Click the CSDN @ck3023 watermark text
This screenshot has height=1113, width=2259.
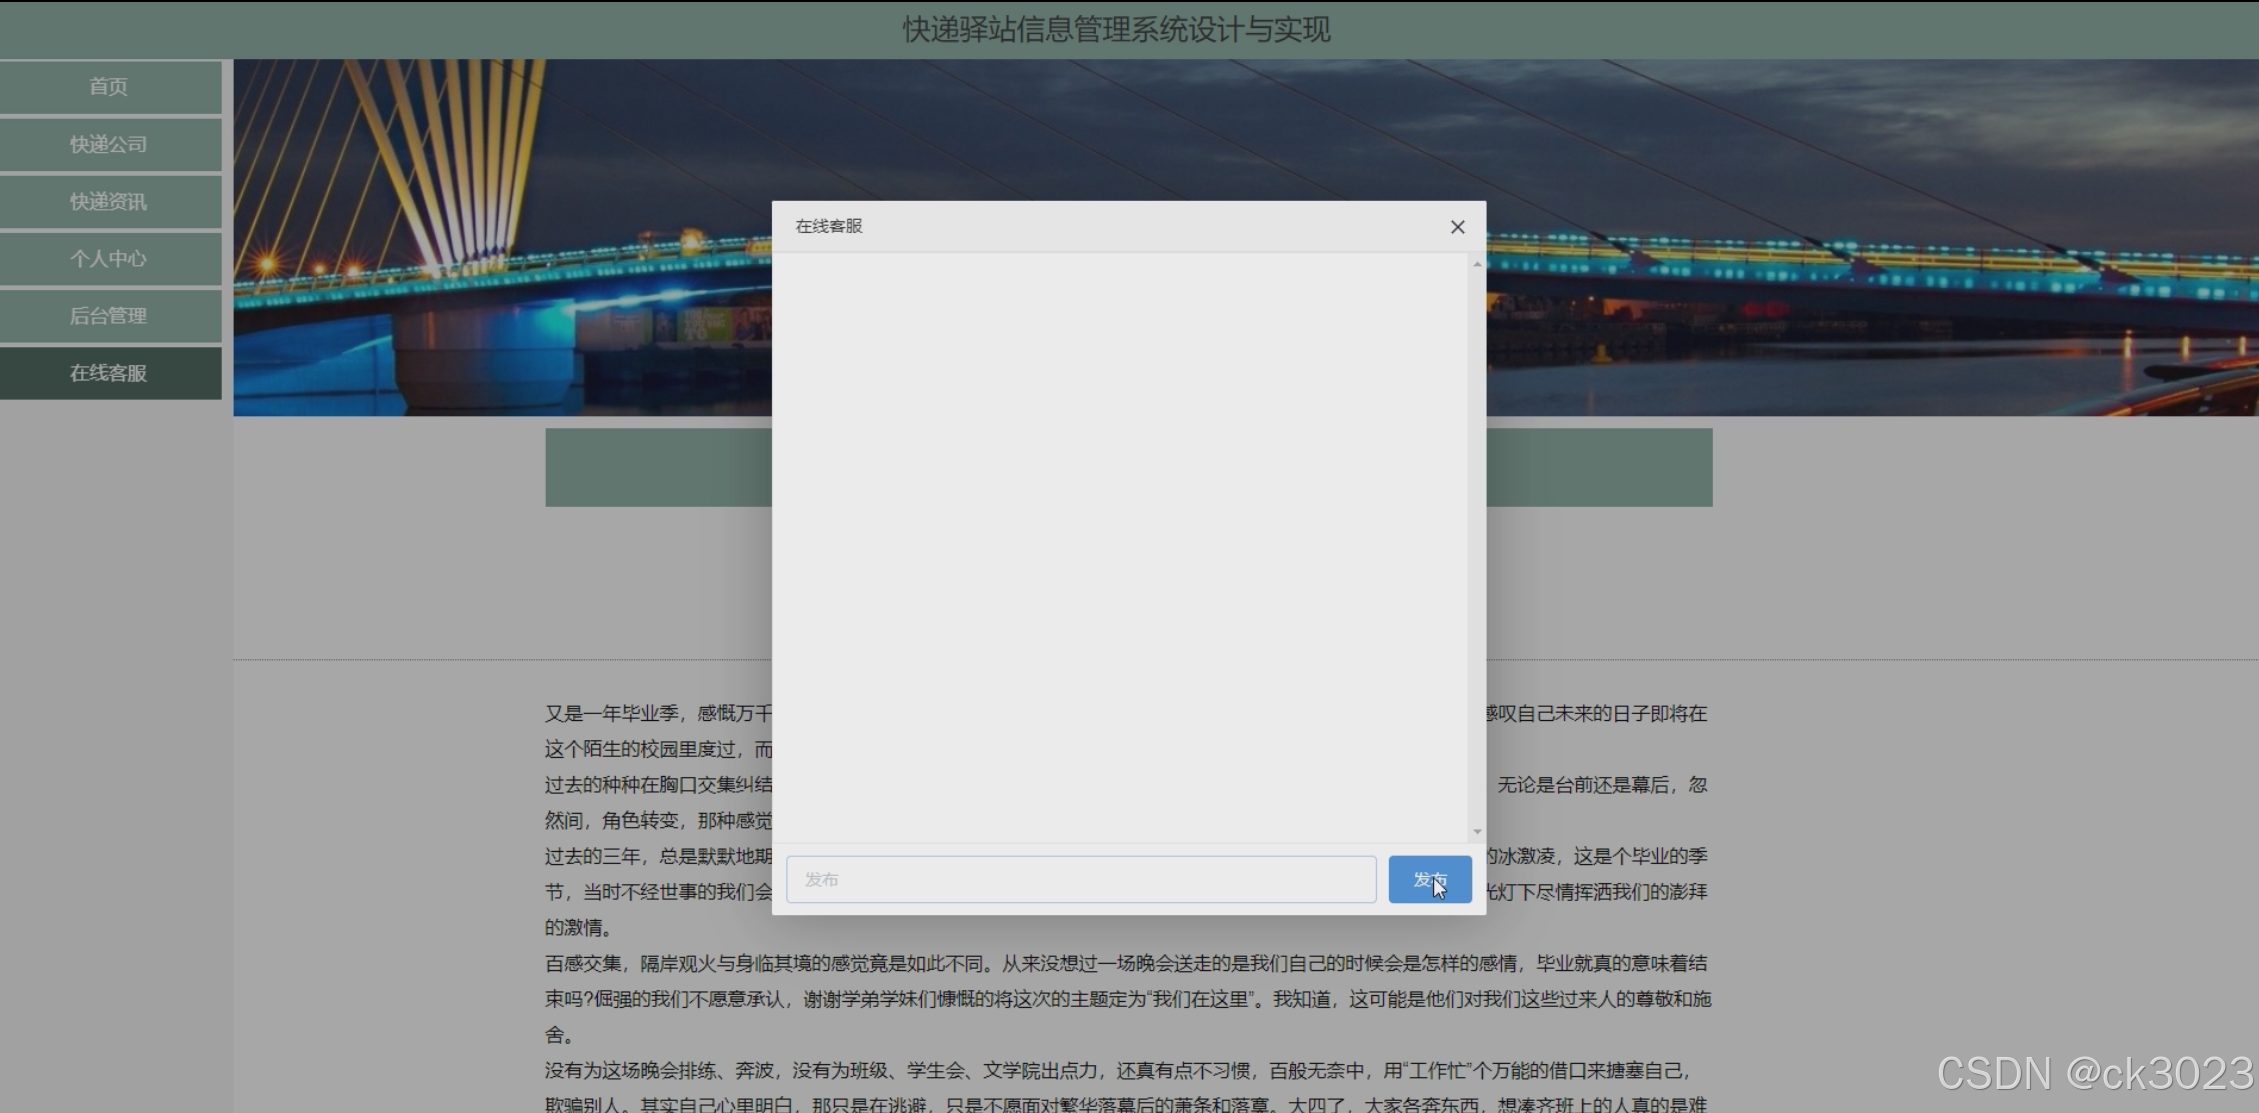click(2094, 1073)
